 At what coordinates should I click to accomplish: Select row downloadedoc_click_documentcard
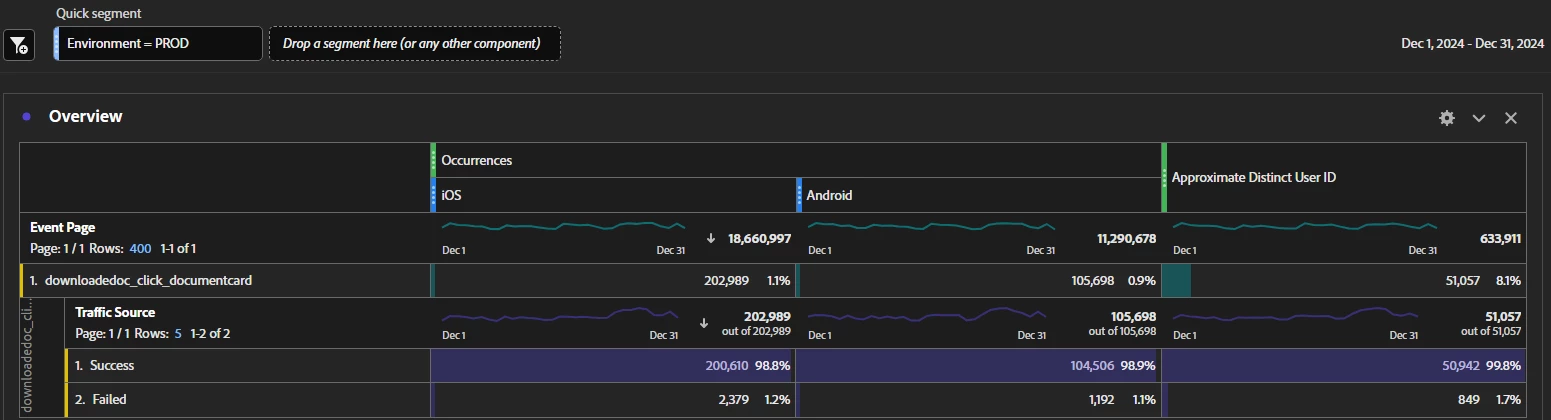[x=225, y=281]
